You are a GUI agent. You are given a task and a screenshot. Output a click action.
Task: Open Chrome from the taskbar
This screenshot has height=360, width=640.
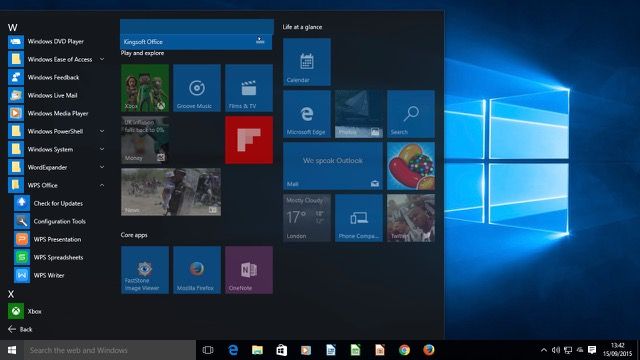point(404,350)
